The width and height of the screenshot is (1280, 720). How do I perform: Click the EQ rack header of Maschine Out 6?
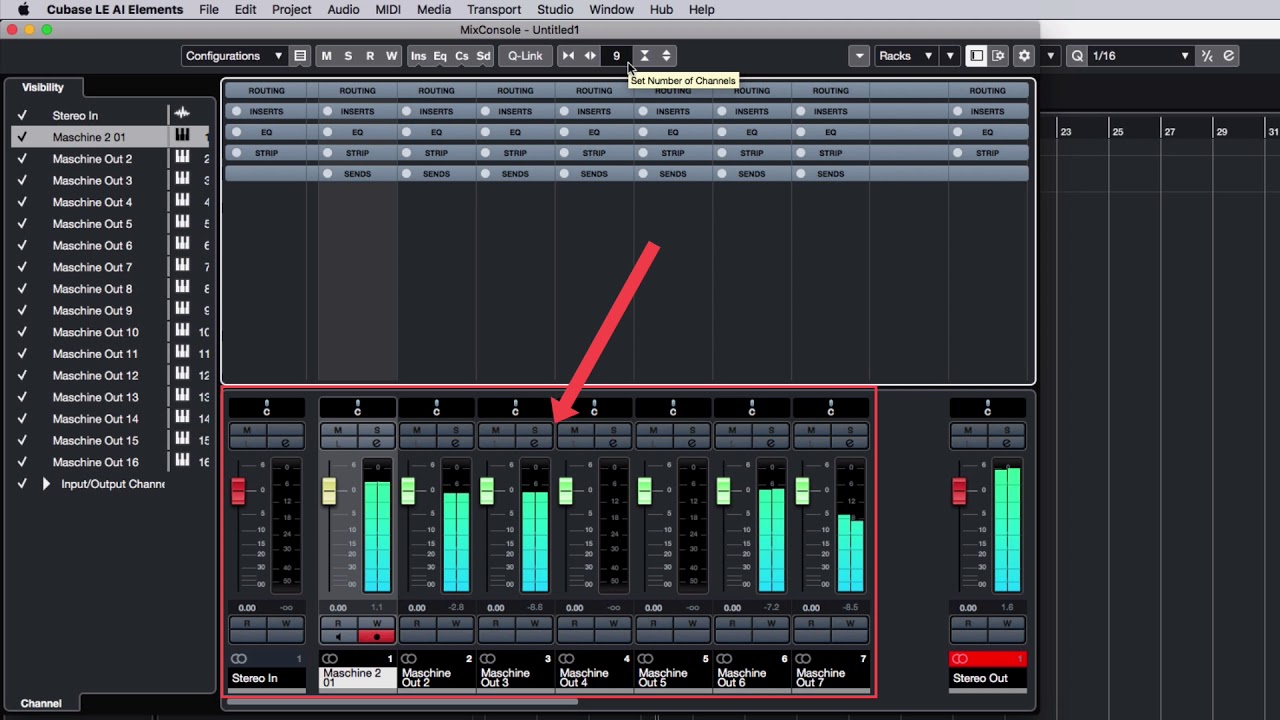tap(751, 132)
